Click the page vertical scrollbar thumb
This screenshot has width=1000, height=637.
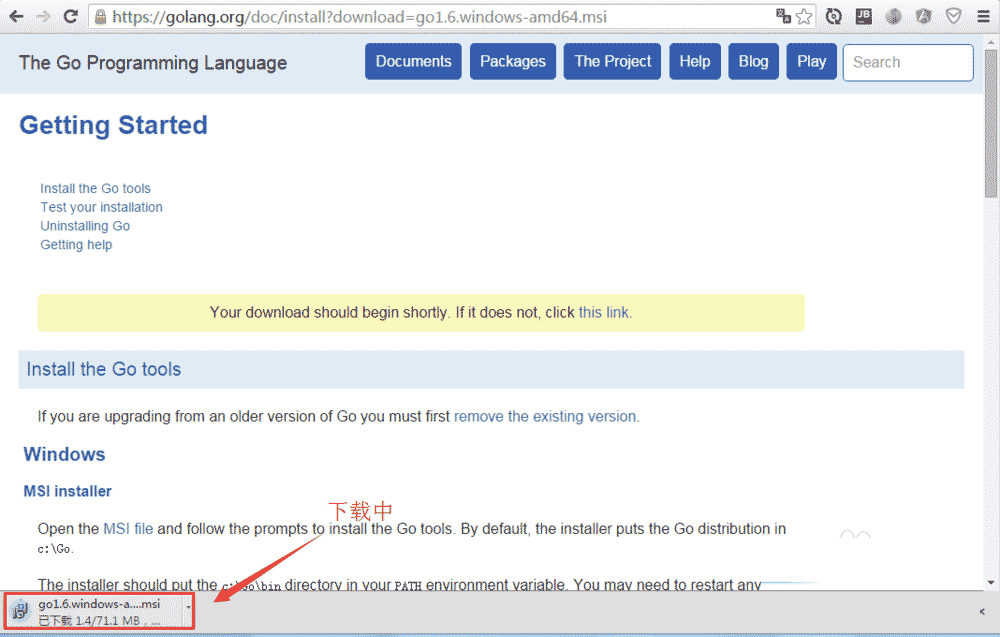coord(990,124)
